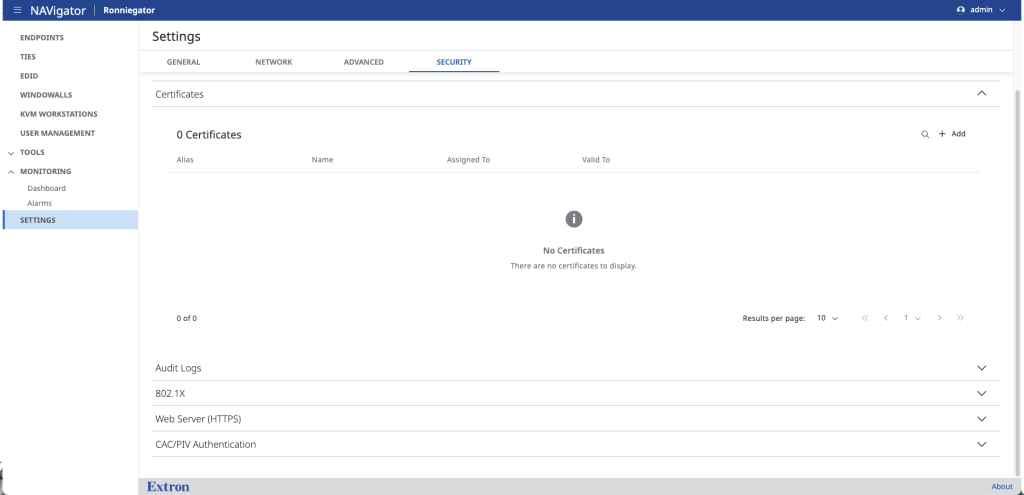This screenshot has width=1024, height=495.
Task: Click the Extron logo in footer
Action: 168,487
